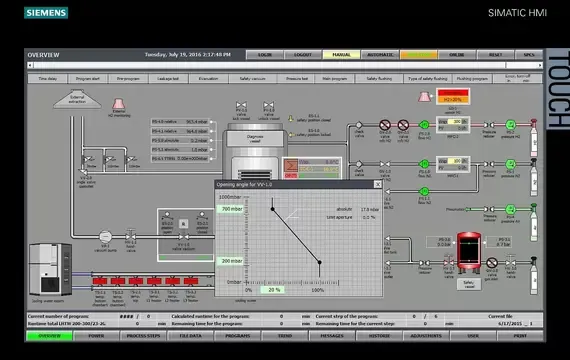Click the green PS-2 pressure H2 indicator
The height and width of the screenshot is (360, 570).
(510, 125)
